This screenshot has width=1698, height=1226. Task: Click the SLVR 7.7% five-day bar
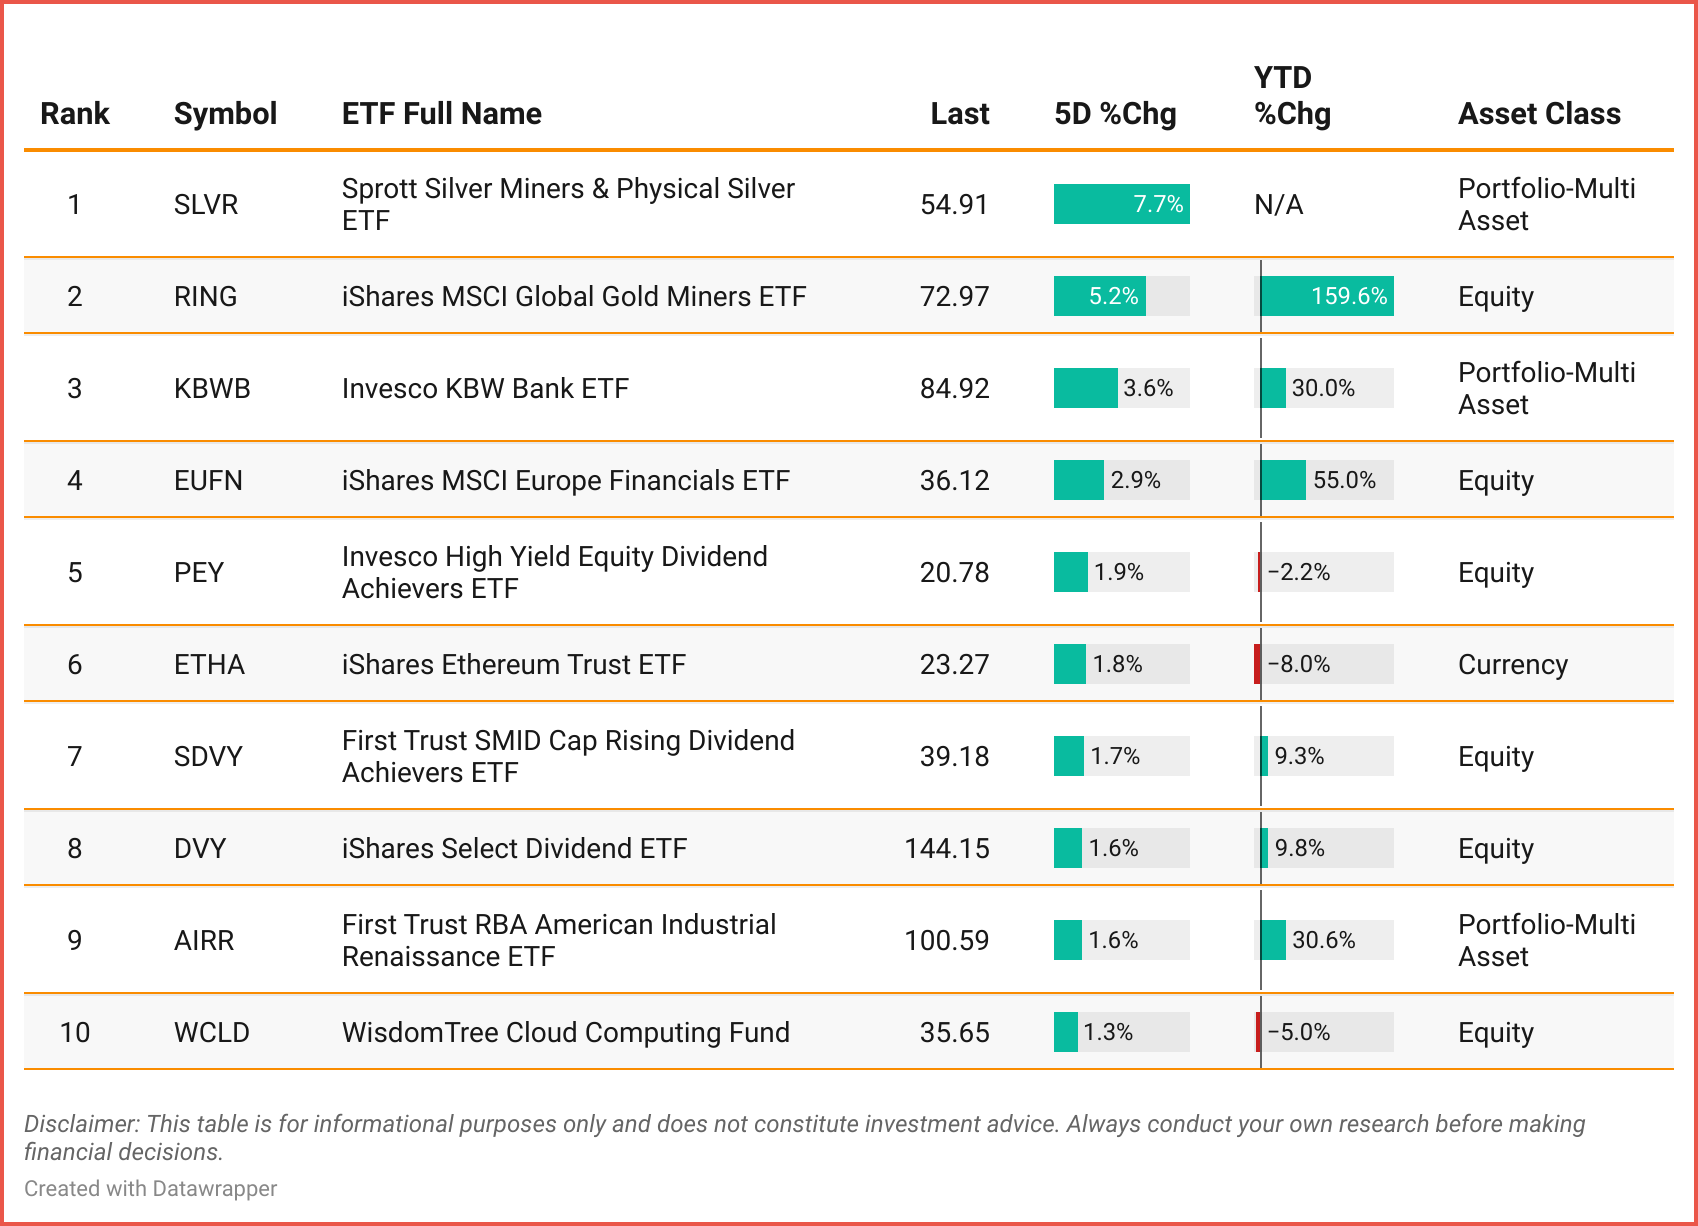click(x=1121, y=204)
